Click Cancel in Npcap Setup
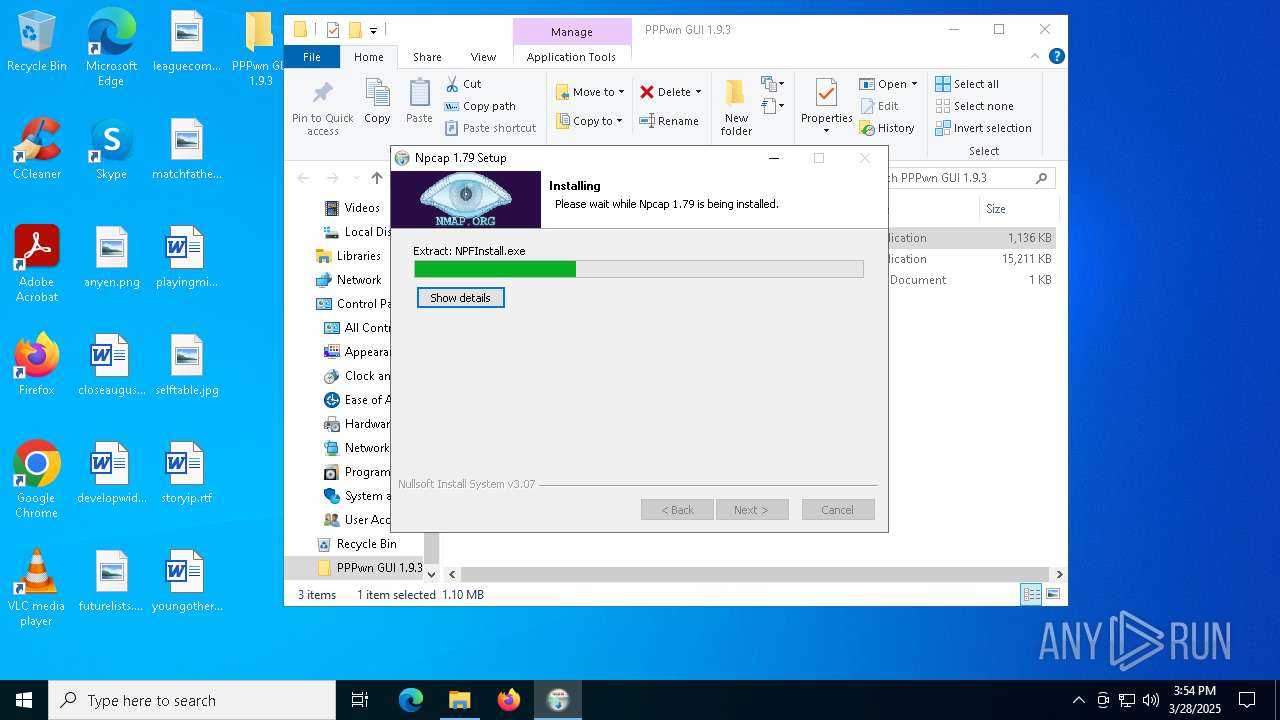1280x720 pixels. [x=838, y=510]
